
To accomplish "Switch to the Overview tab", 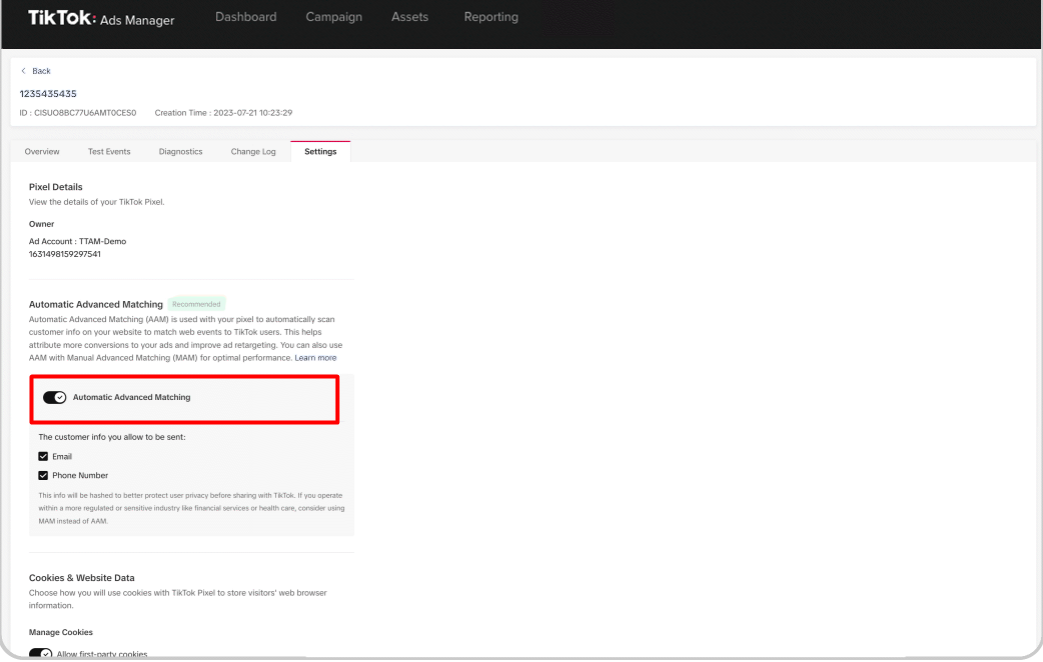I will [42, 152].
